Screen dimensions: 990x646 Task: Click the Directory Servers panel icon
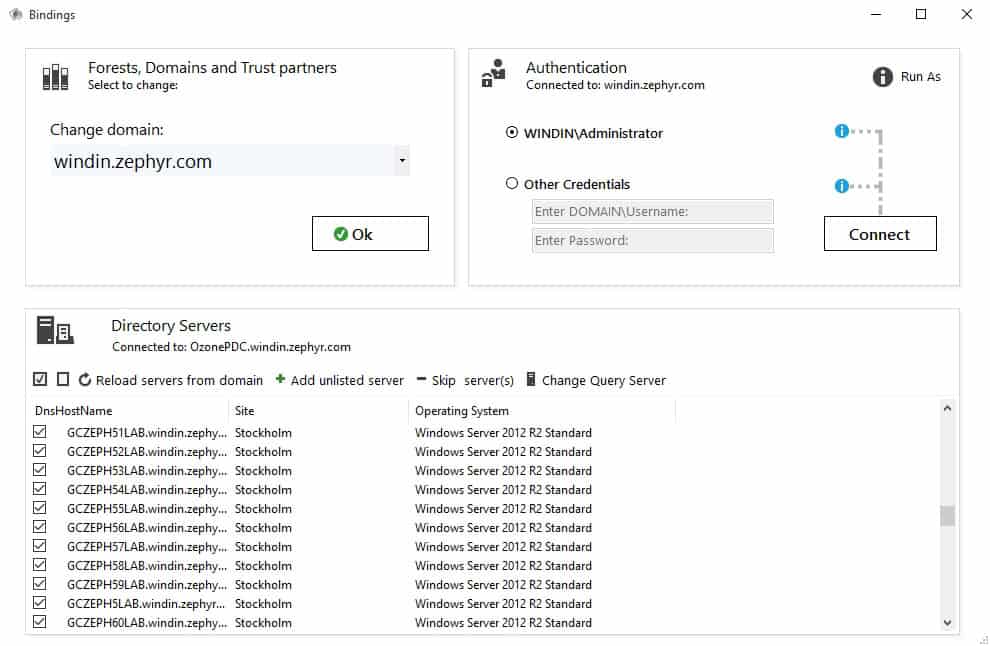click(56, 330)
